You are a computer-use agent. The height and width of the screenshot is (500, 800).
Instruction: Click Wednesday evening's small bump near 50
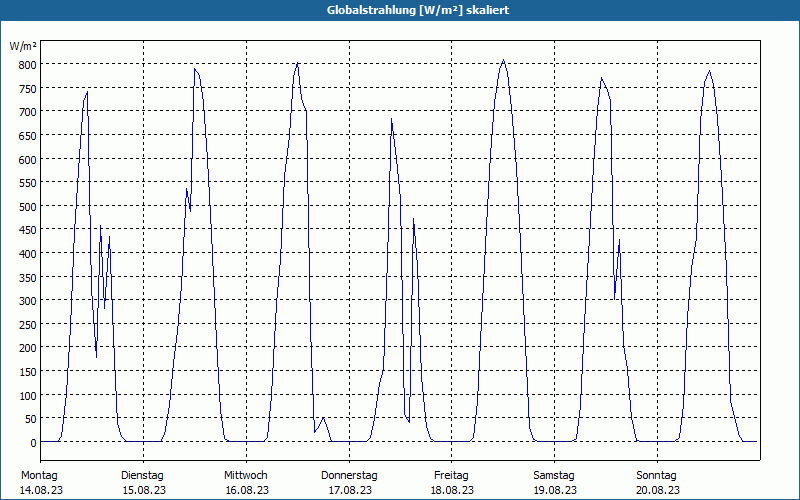(x=323, y=418)
